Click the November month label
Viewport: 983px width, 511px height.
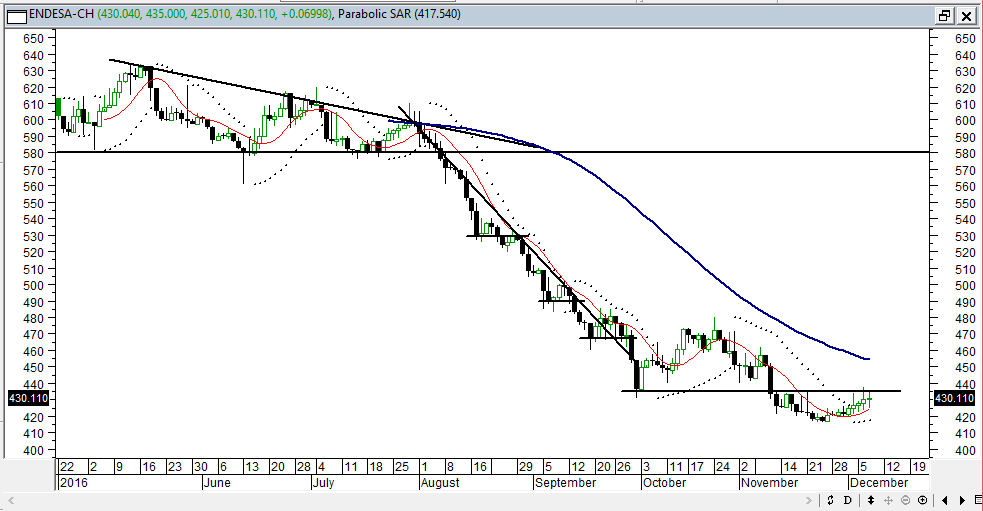[x=769, y=483]
